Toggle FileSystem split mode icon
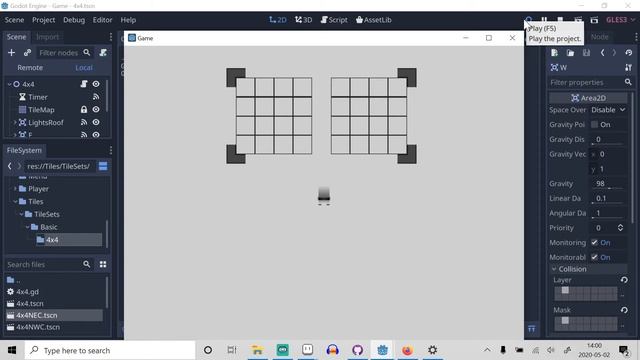 103,166
